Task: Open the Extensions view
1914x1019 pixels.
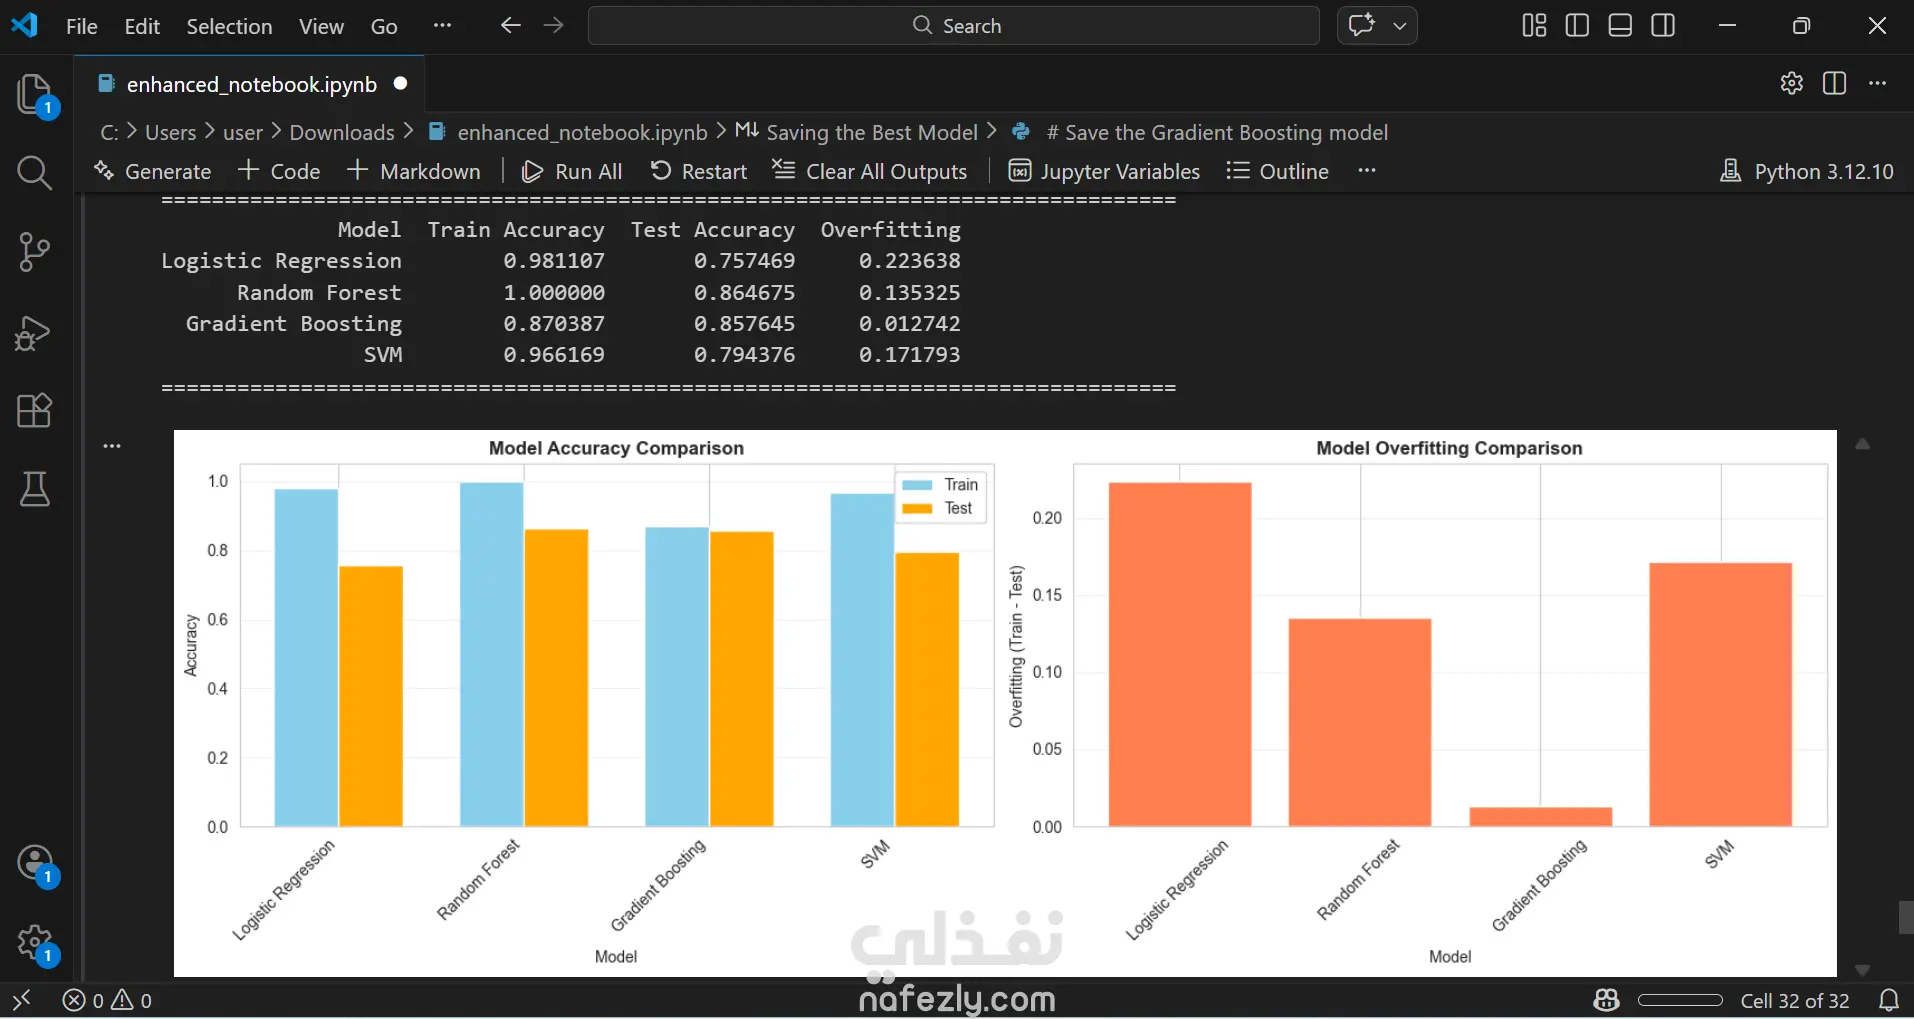Action: tap(35, 410)
